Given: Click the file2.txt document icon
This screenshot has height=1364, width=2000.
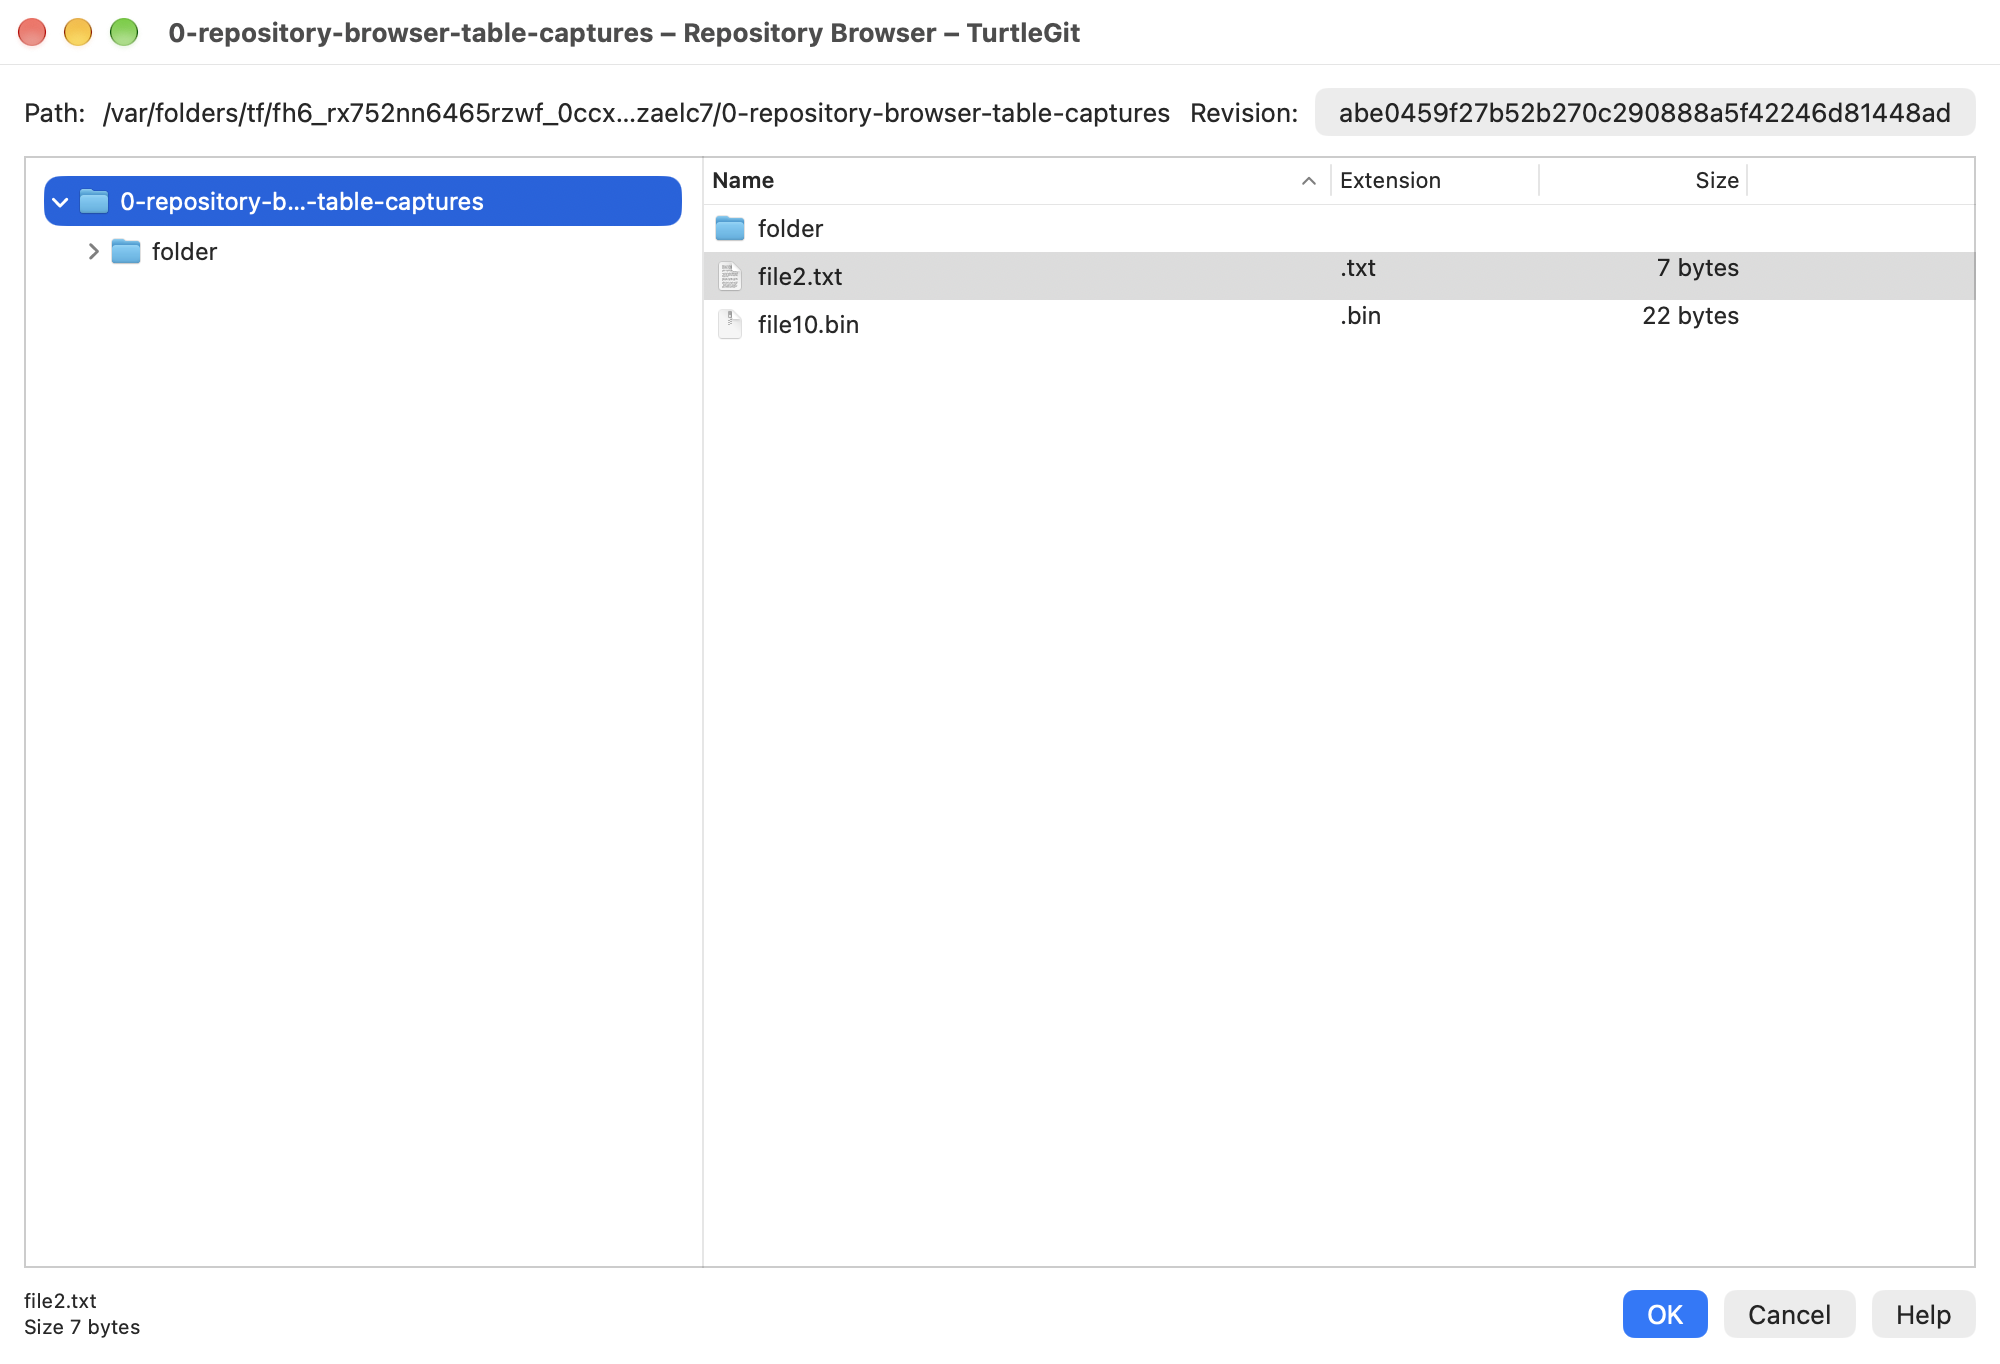Looking at the screenshot, I should click(x=730, y=277).
